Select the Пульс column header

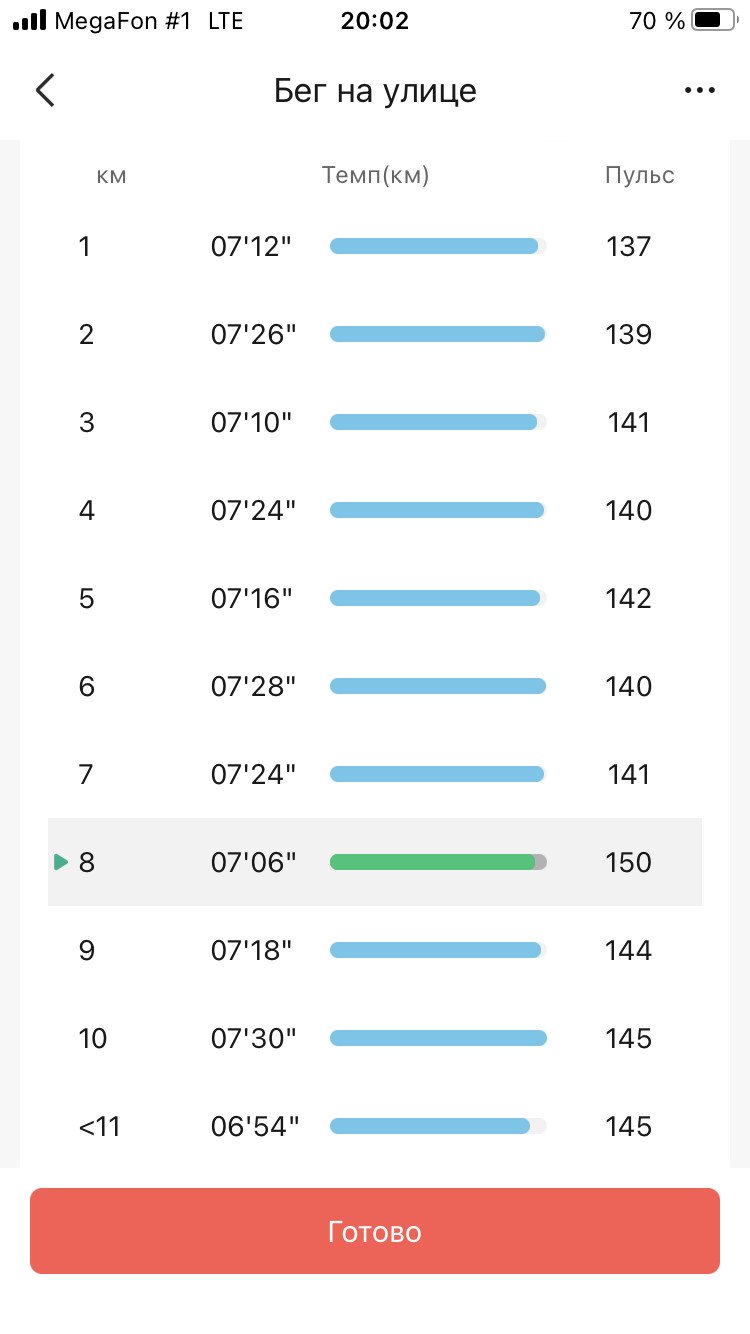point(640,176)
